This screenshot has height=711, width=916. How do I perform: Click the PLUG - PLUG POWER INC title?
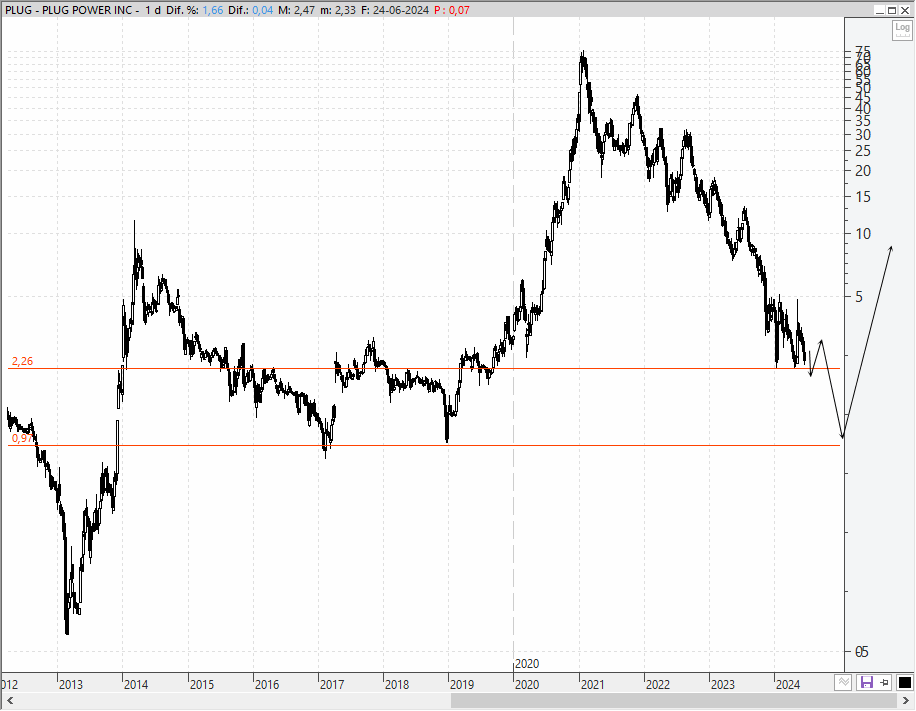coord(71,10)
